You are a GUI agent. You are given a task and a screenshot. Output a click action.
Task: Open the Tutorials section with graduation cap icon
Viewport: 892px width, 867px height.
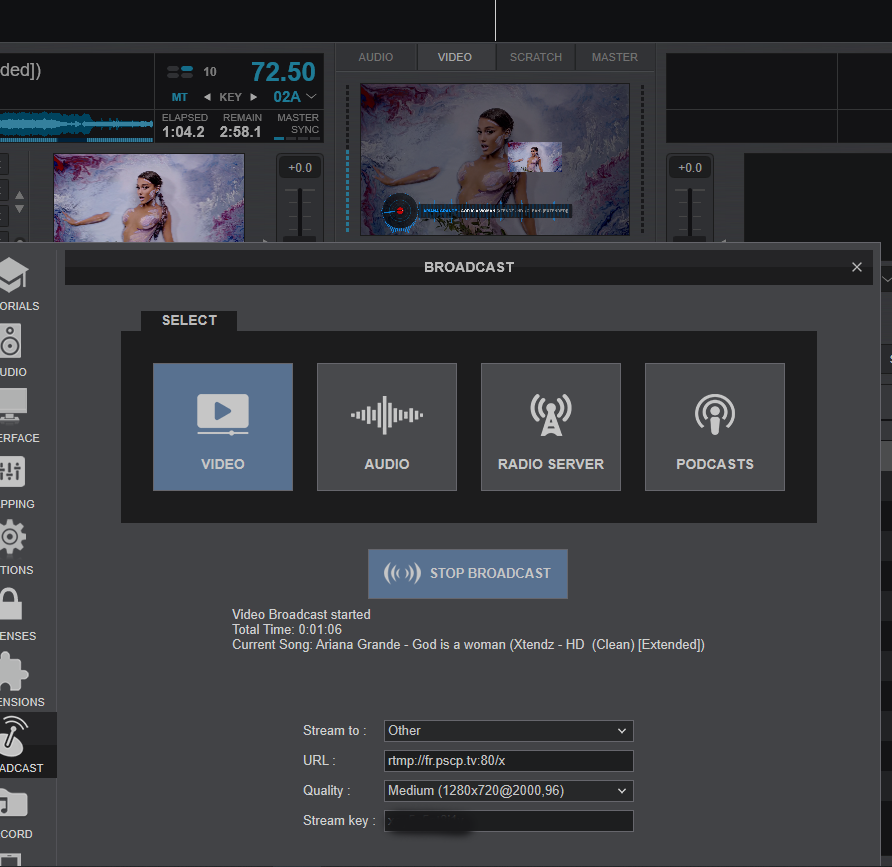click(x=14, y=276)
